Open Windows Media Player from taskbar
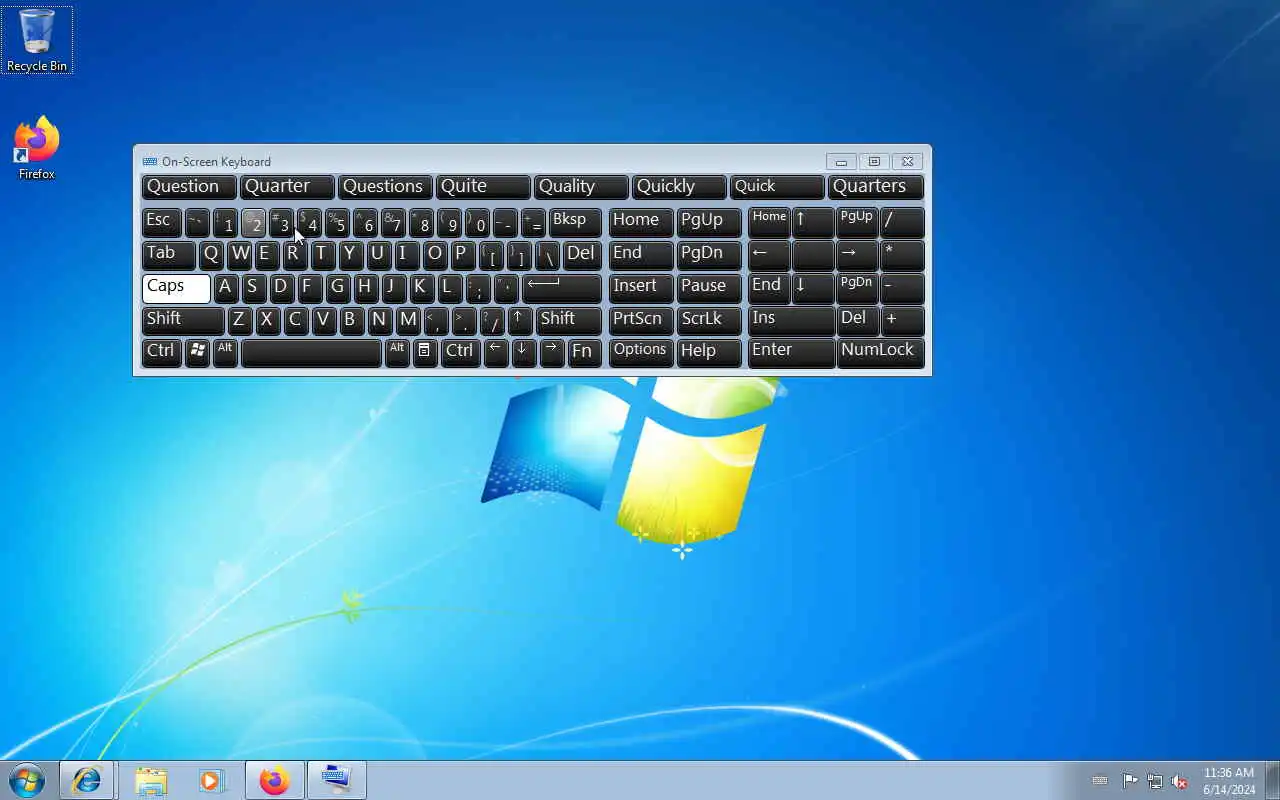Screen dimensions: 1280x800 [211, 780]
